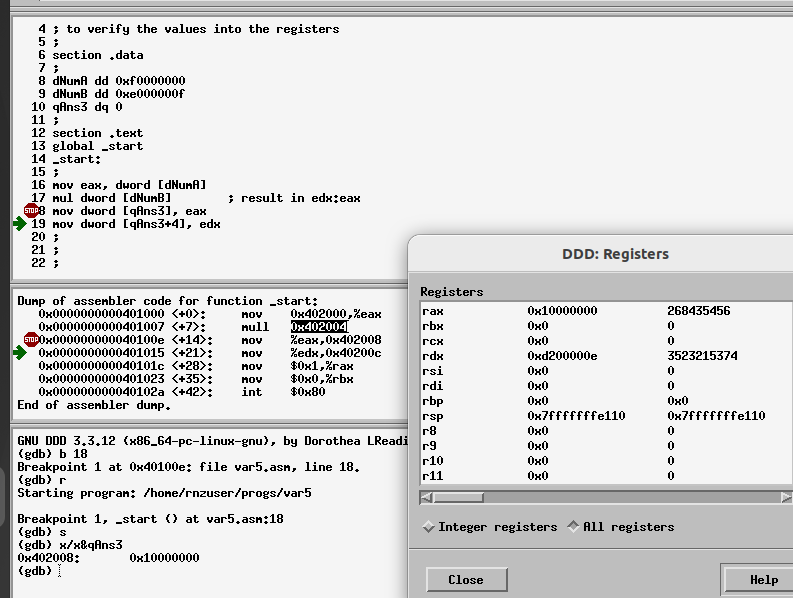Click the comment 'result in edx:eax'

(300, 198)
